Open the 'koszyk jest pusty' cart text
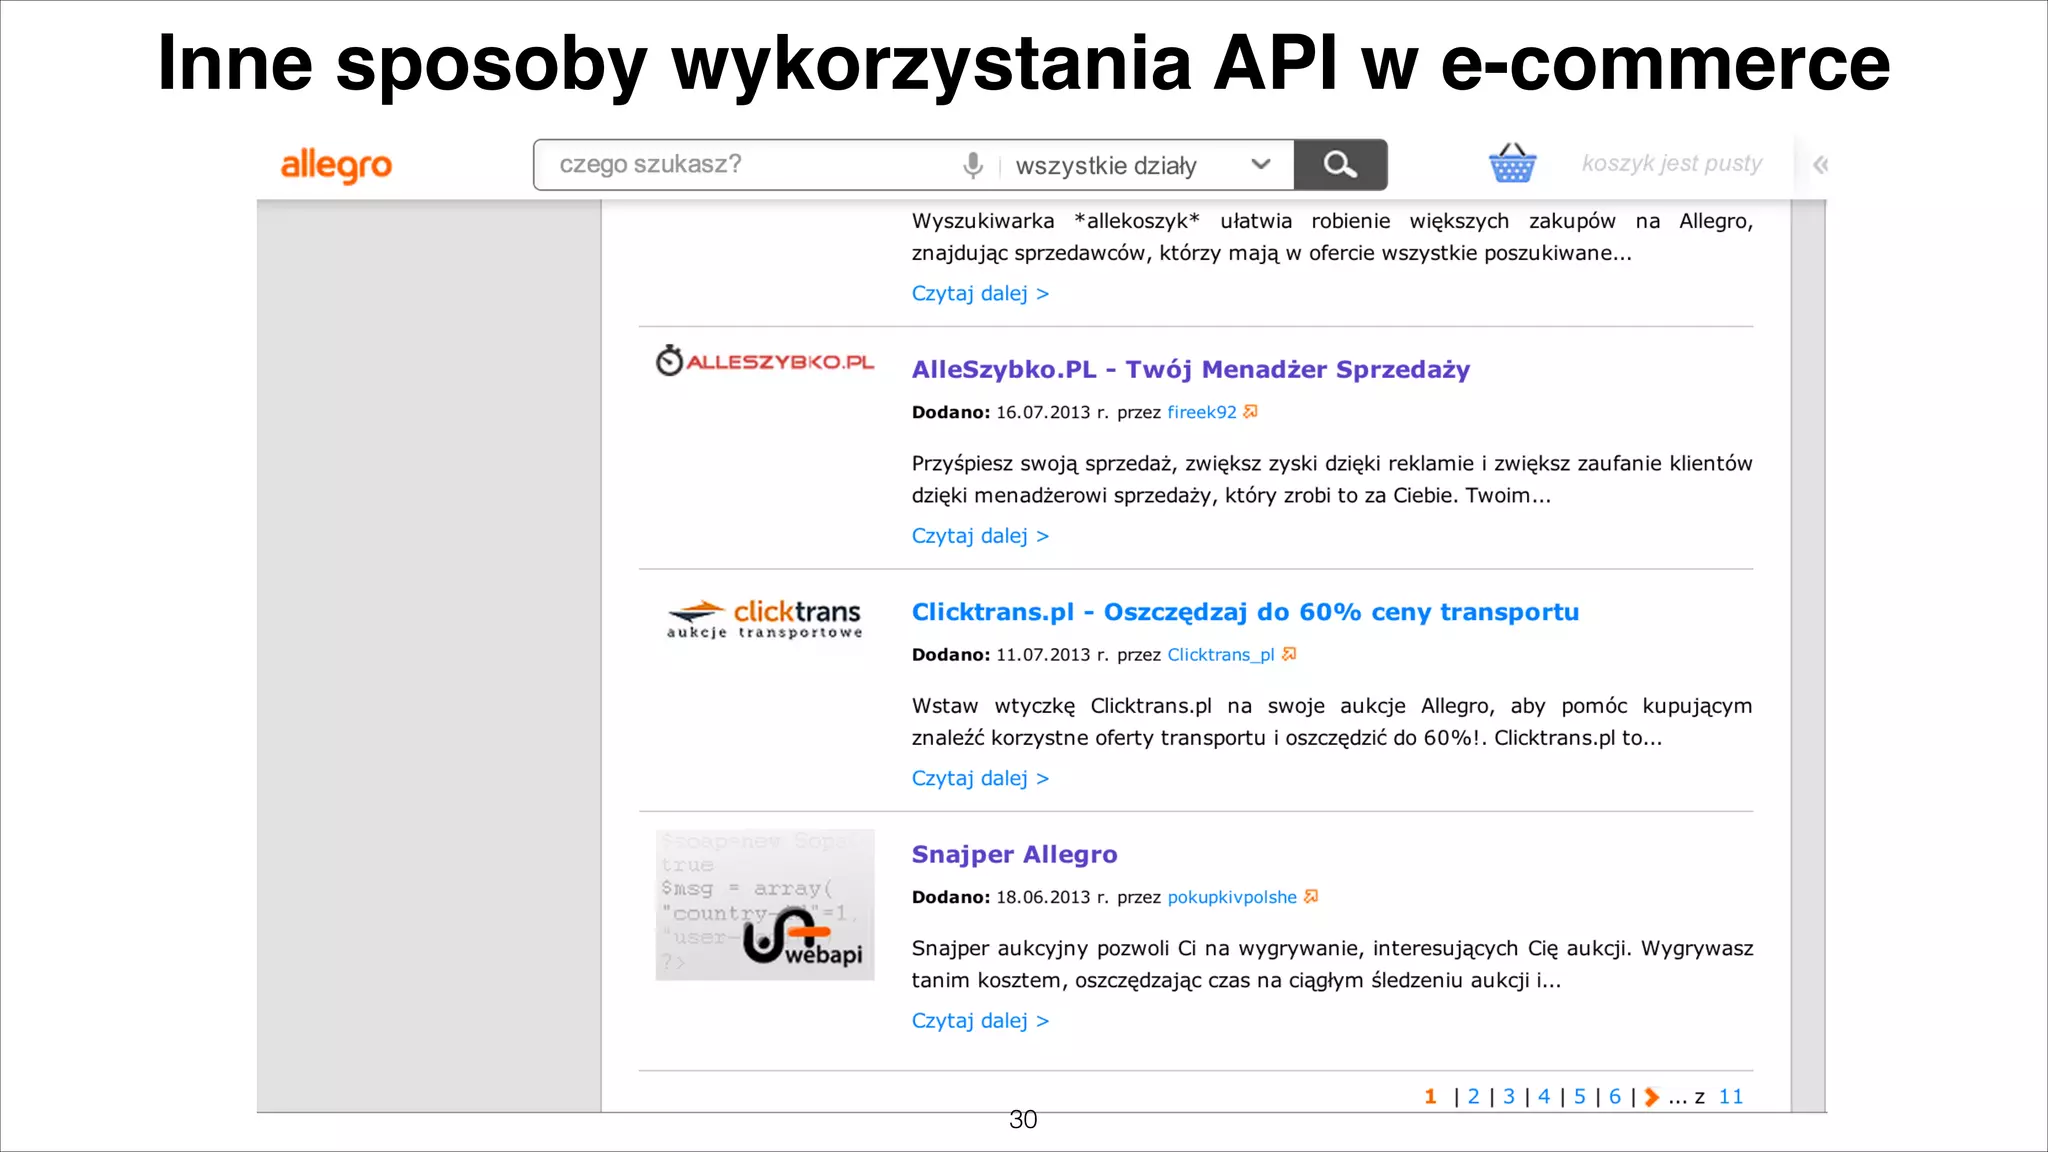Image resolution: width=2048 pixels, height=1152 pixels. tap(1672, 163)
